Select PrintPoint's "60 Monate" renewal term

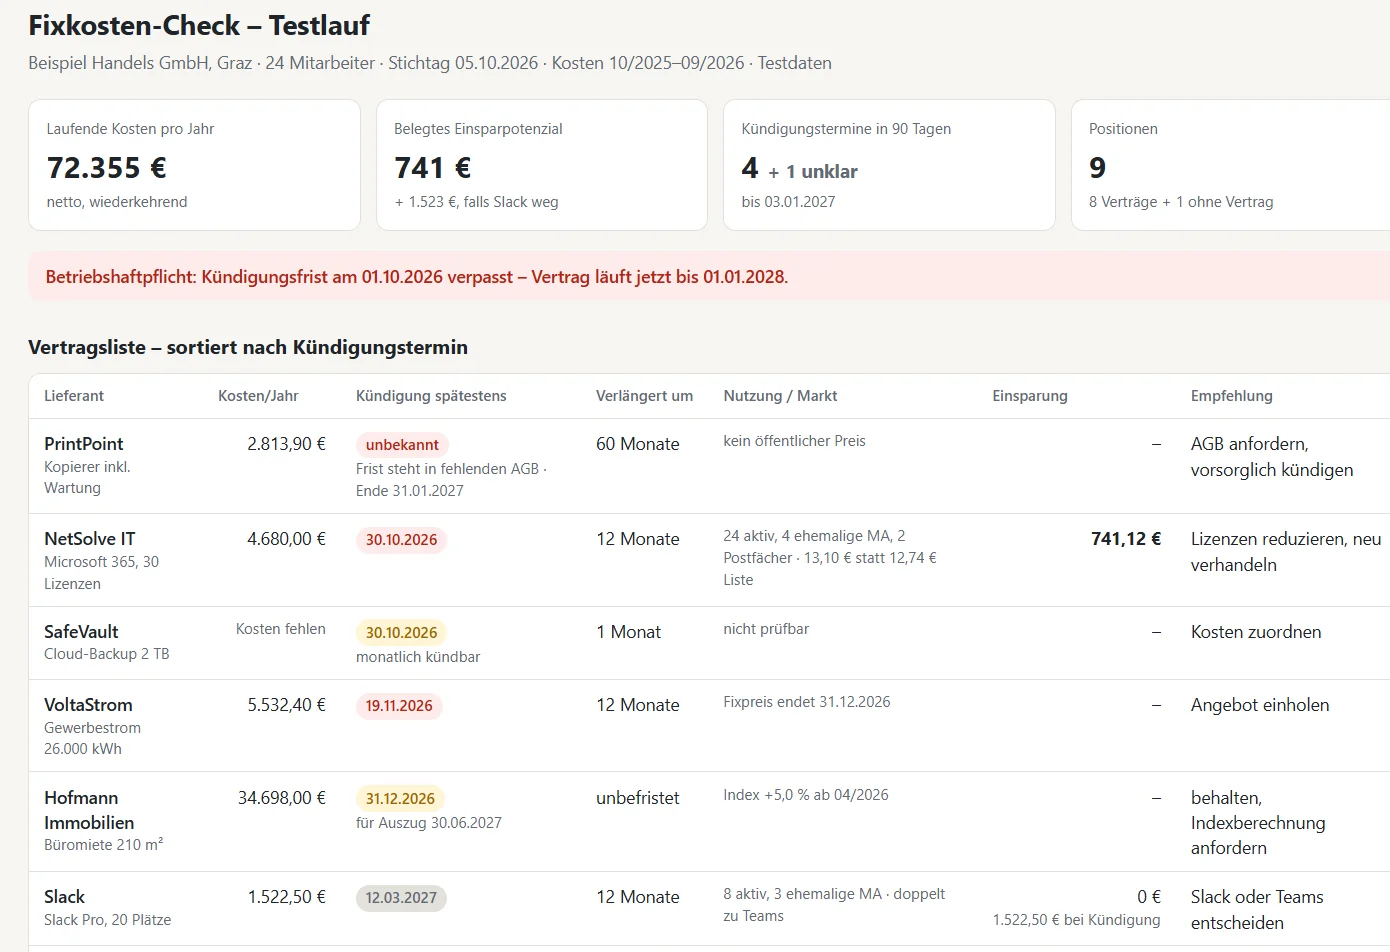click(637, 444)
